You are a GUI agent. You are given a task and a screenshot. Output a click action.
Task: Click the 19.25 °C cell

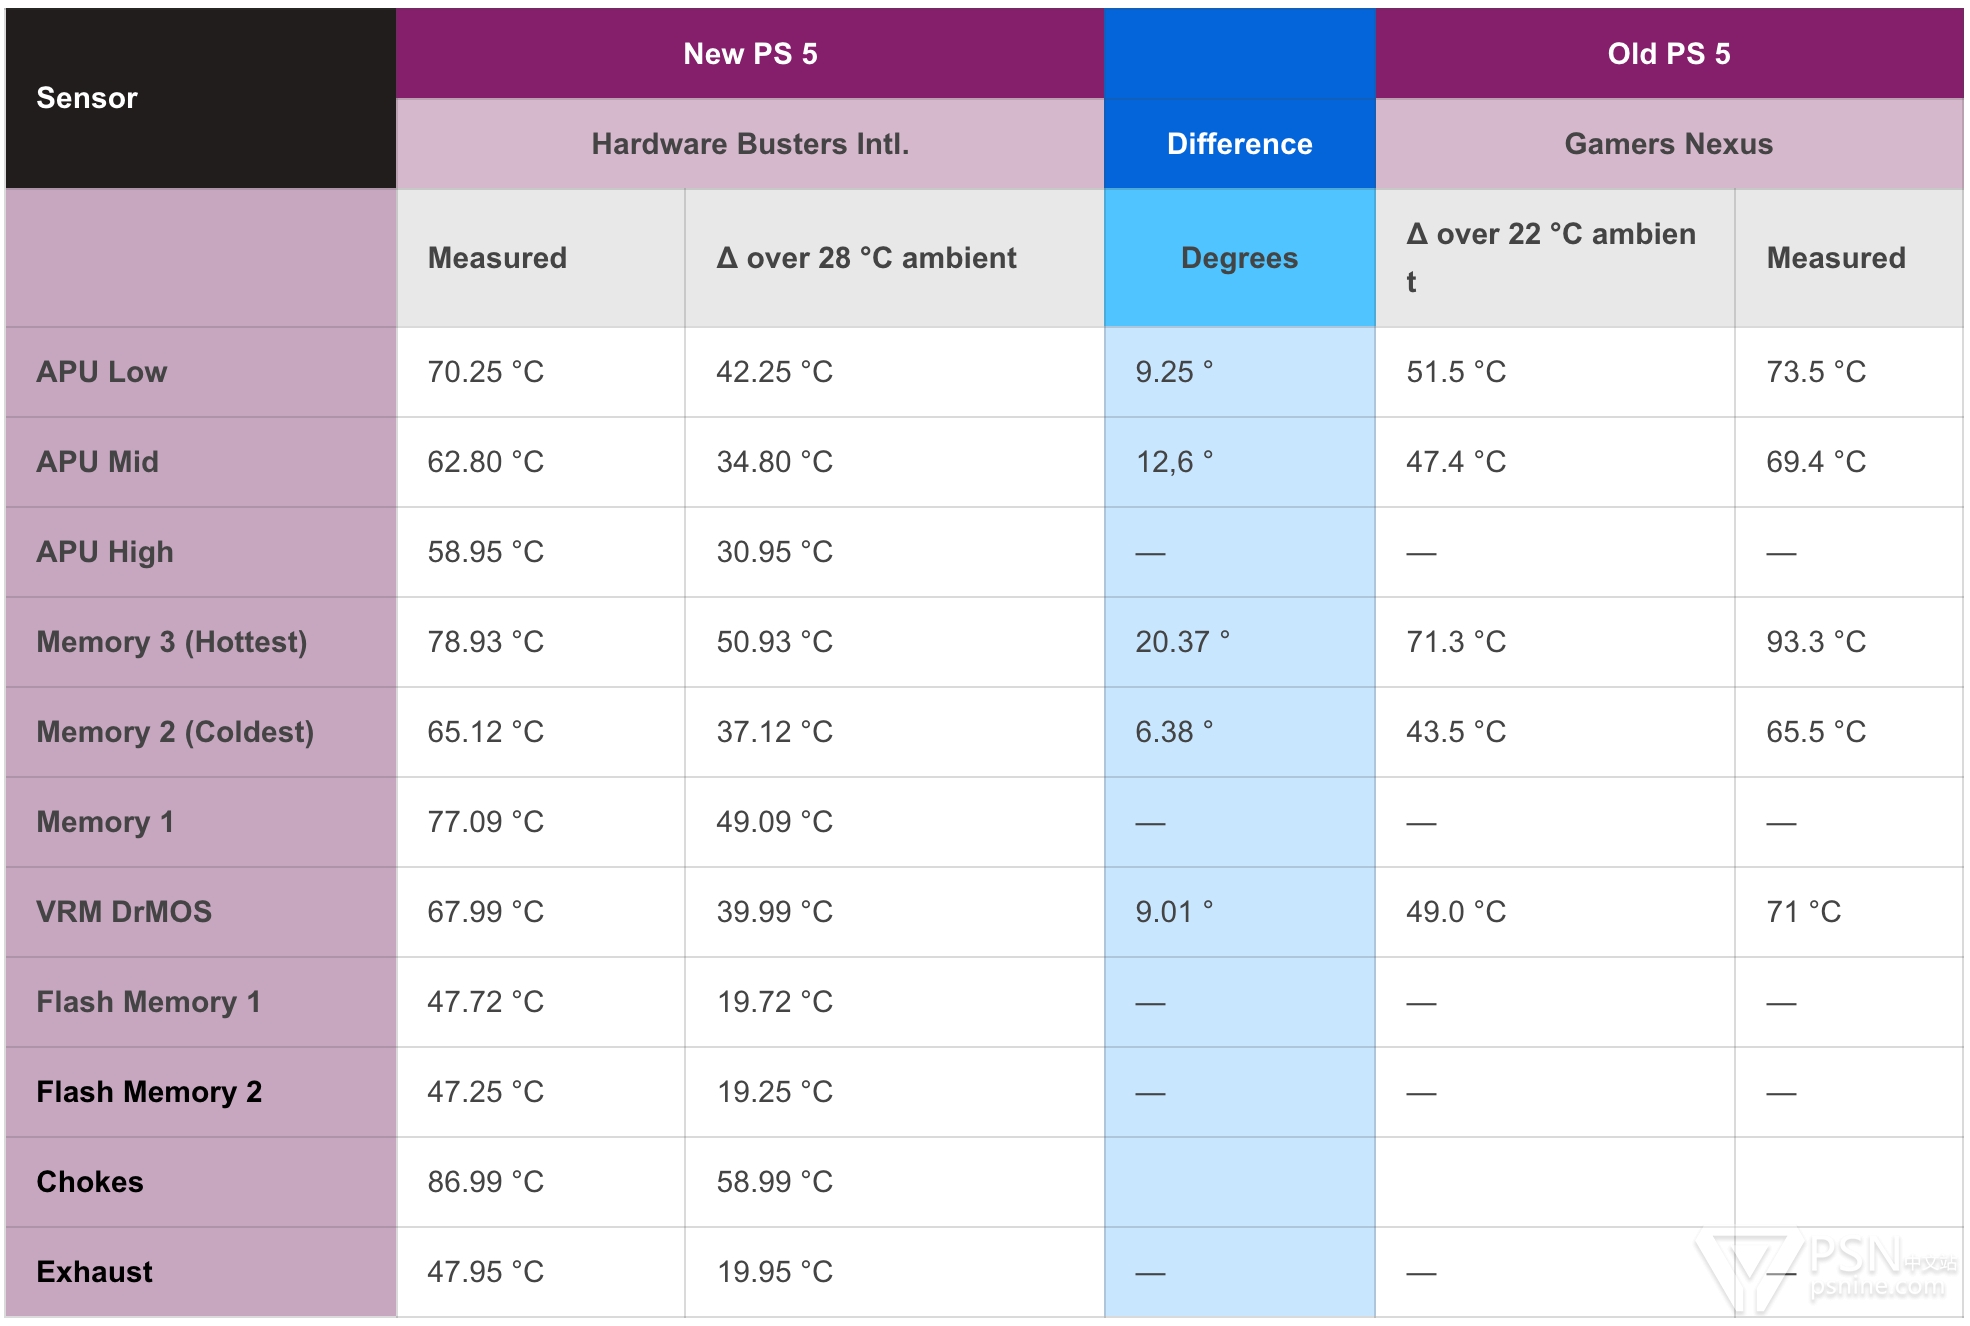(895, 1092)
